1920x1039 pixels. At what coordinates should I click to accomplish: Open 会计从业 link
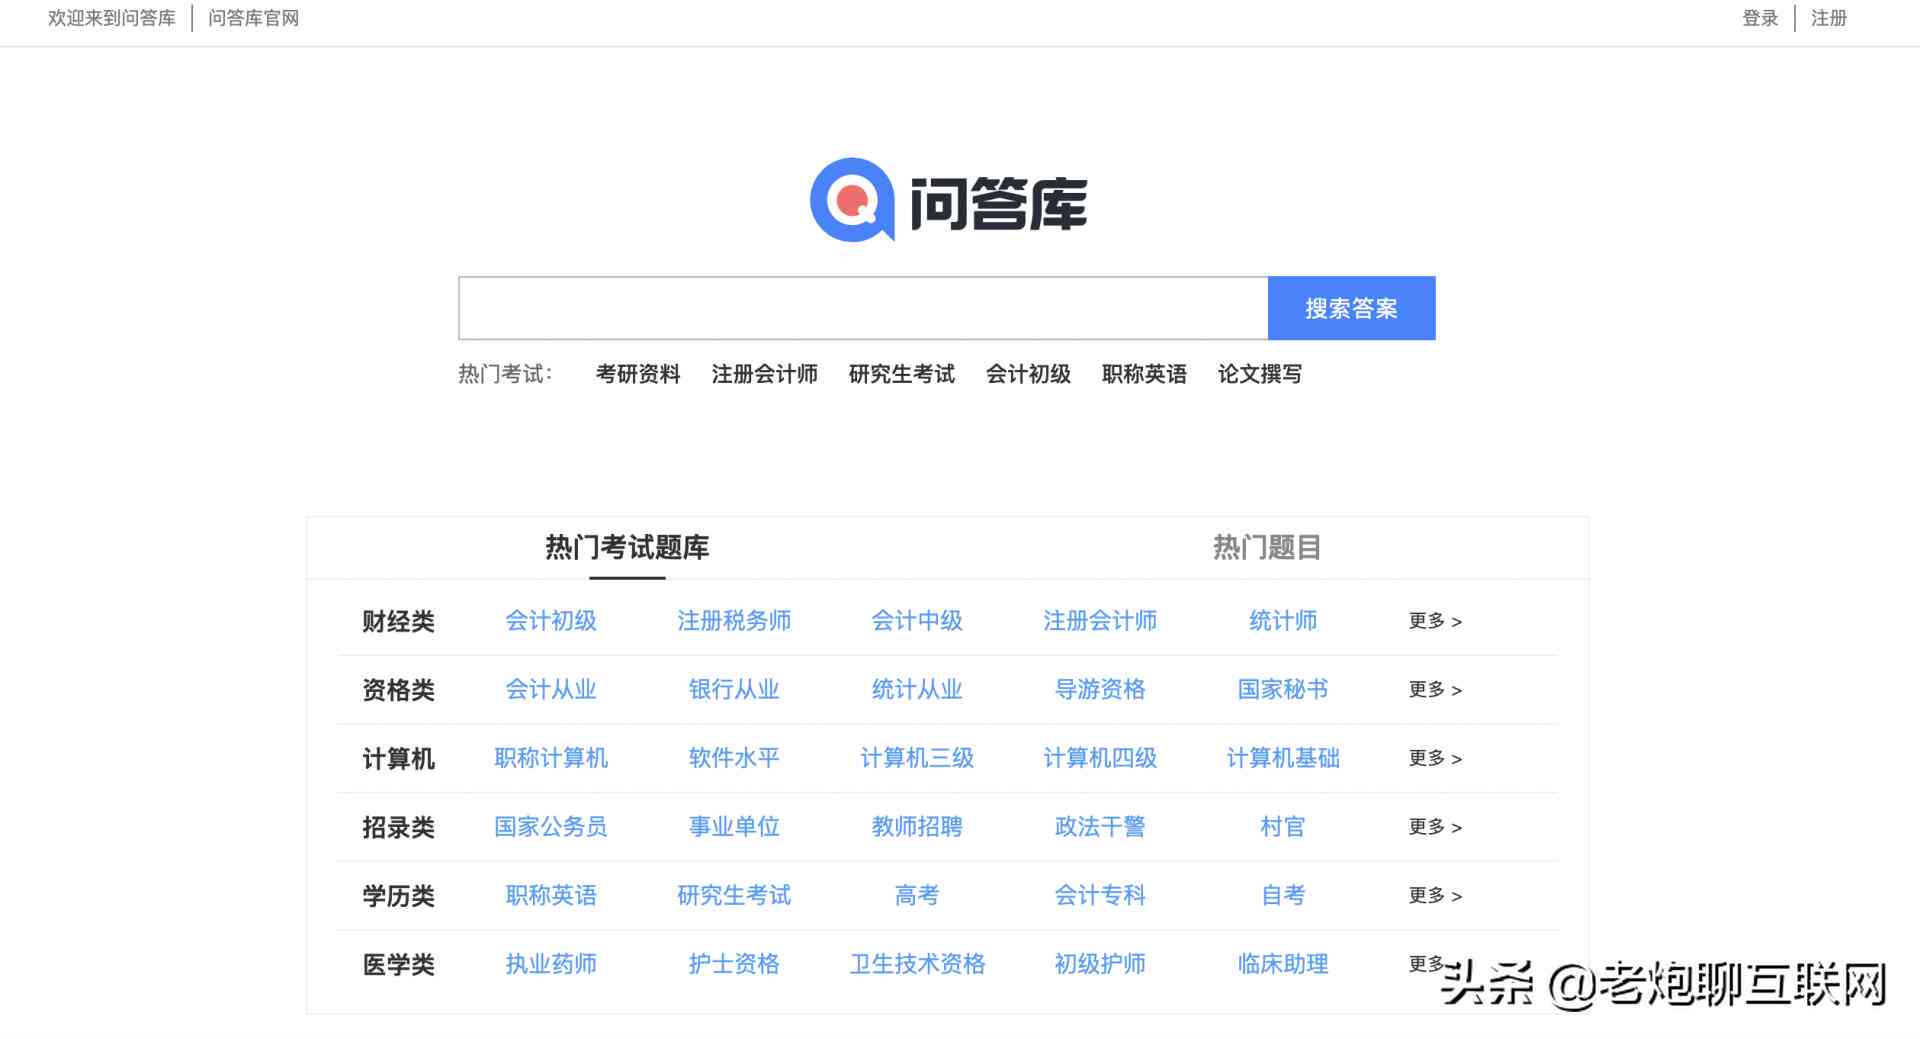(551, 689)
